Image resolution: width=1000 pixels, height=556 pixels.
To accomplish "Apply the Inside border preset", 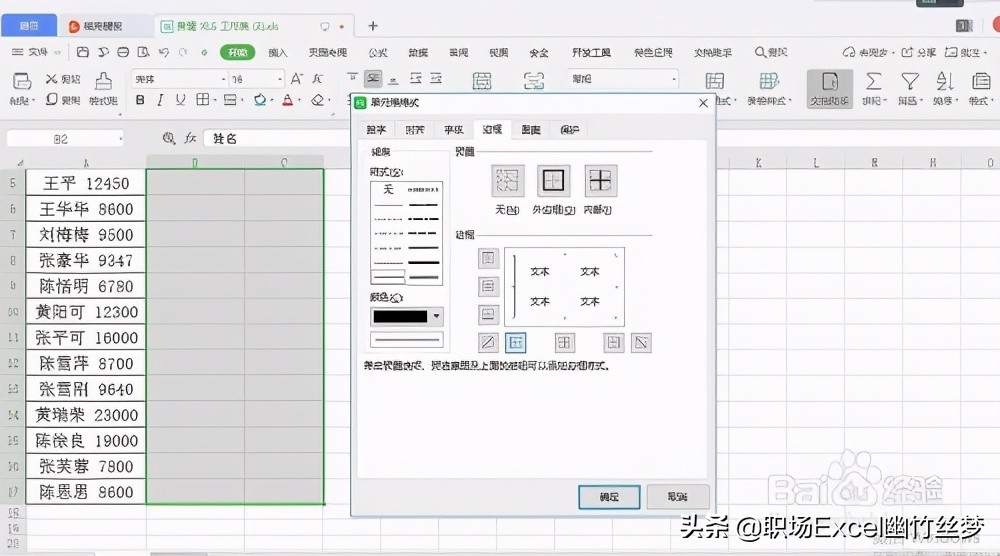I will coord(600,181).
